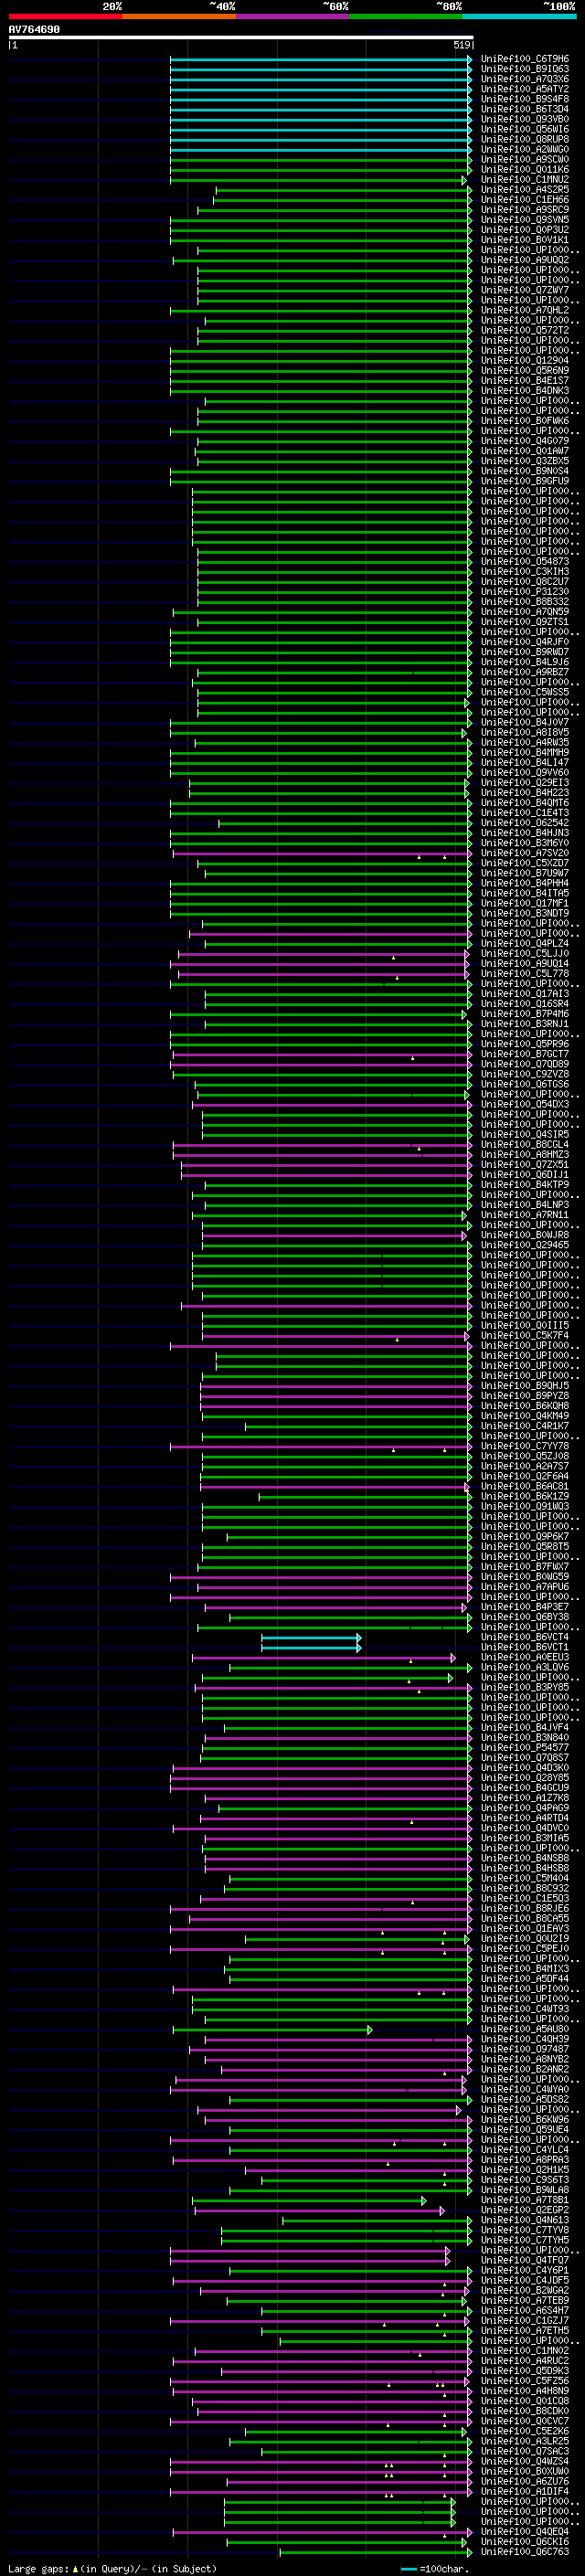The image size is (585, 2576).
Task: Click hit label UniRef100_Q4WZS4
Action: tap(525, 2461)
